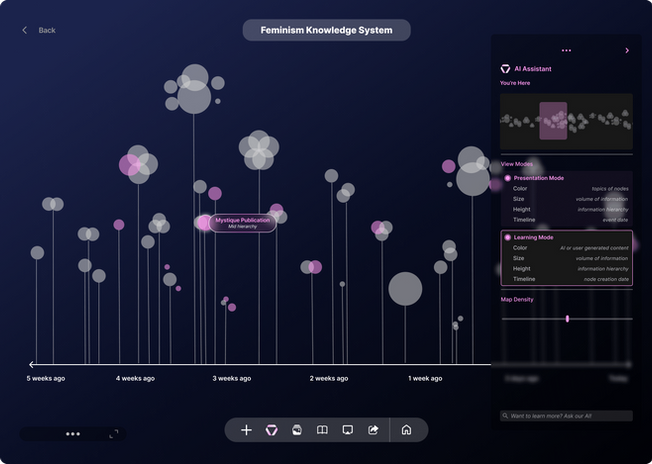Open AI Assistant icon in bottom toolbar
Viewport: 652px width, 464px height.
[272, 430]
